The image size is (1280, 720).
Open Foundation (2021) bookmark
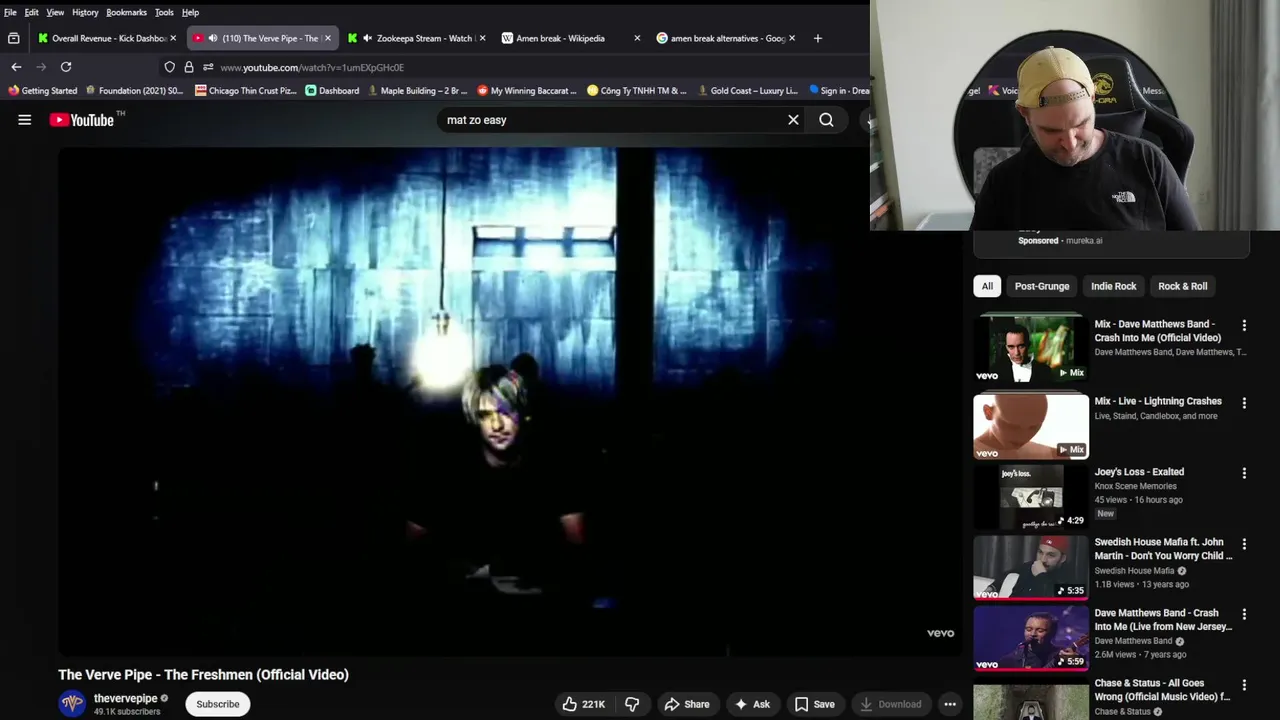134,91
